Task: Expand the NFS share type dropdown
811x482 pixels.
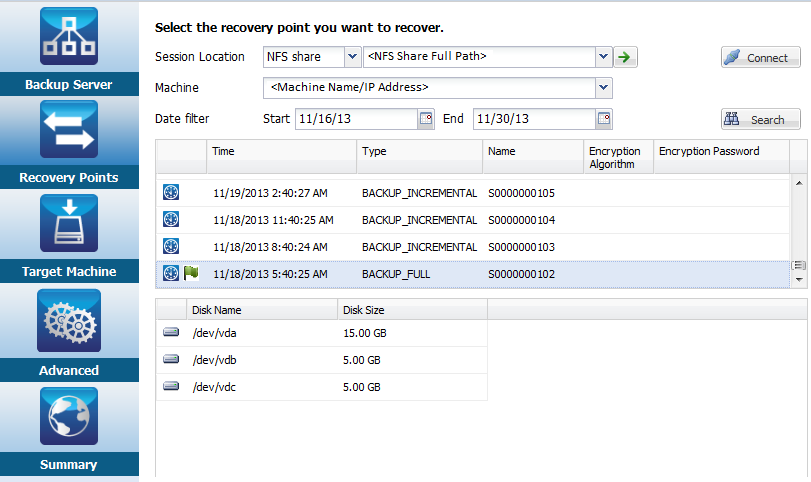Action: coord(351,57)
